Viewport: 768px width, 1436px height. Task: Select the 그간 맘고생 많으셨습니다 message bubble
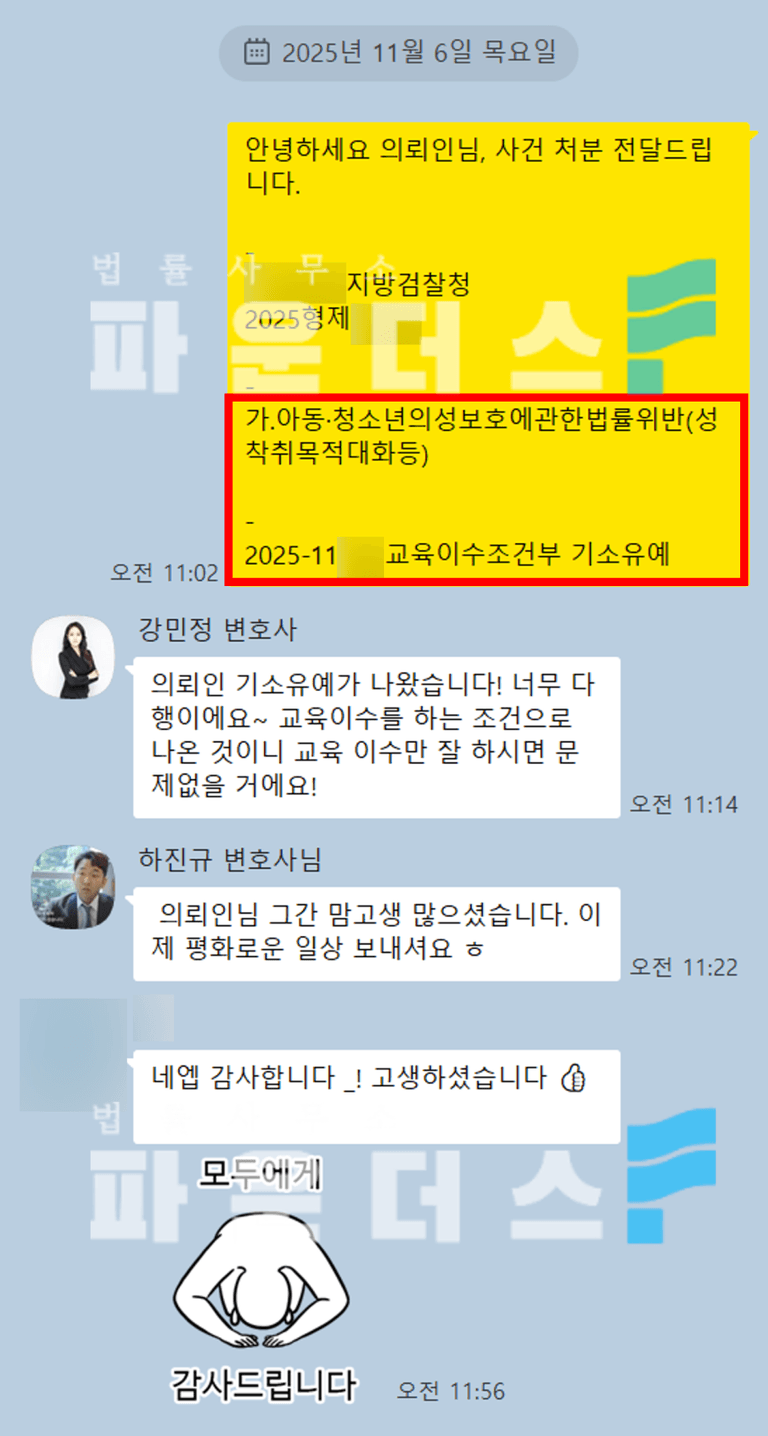(x=376, y=933)
